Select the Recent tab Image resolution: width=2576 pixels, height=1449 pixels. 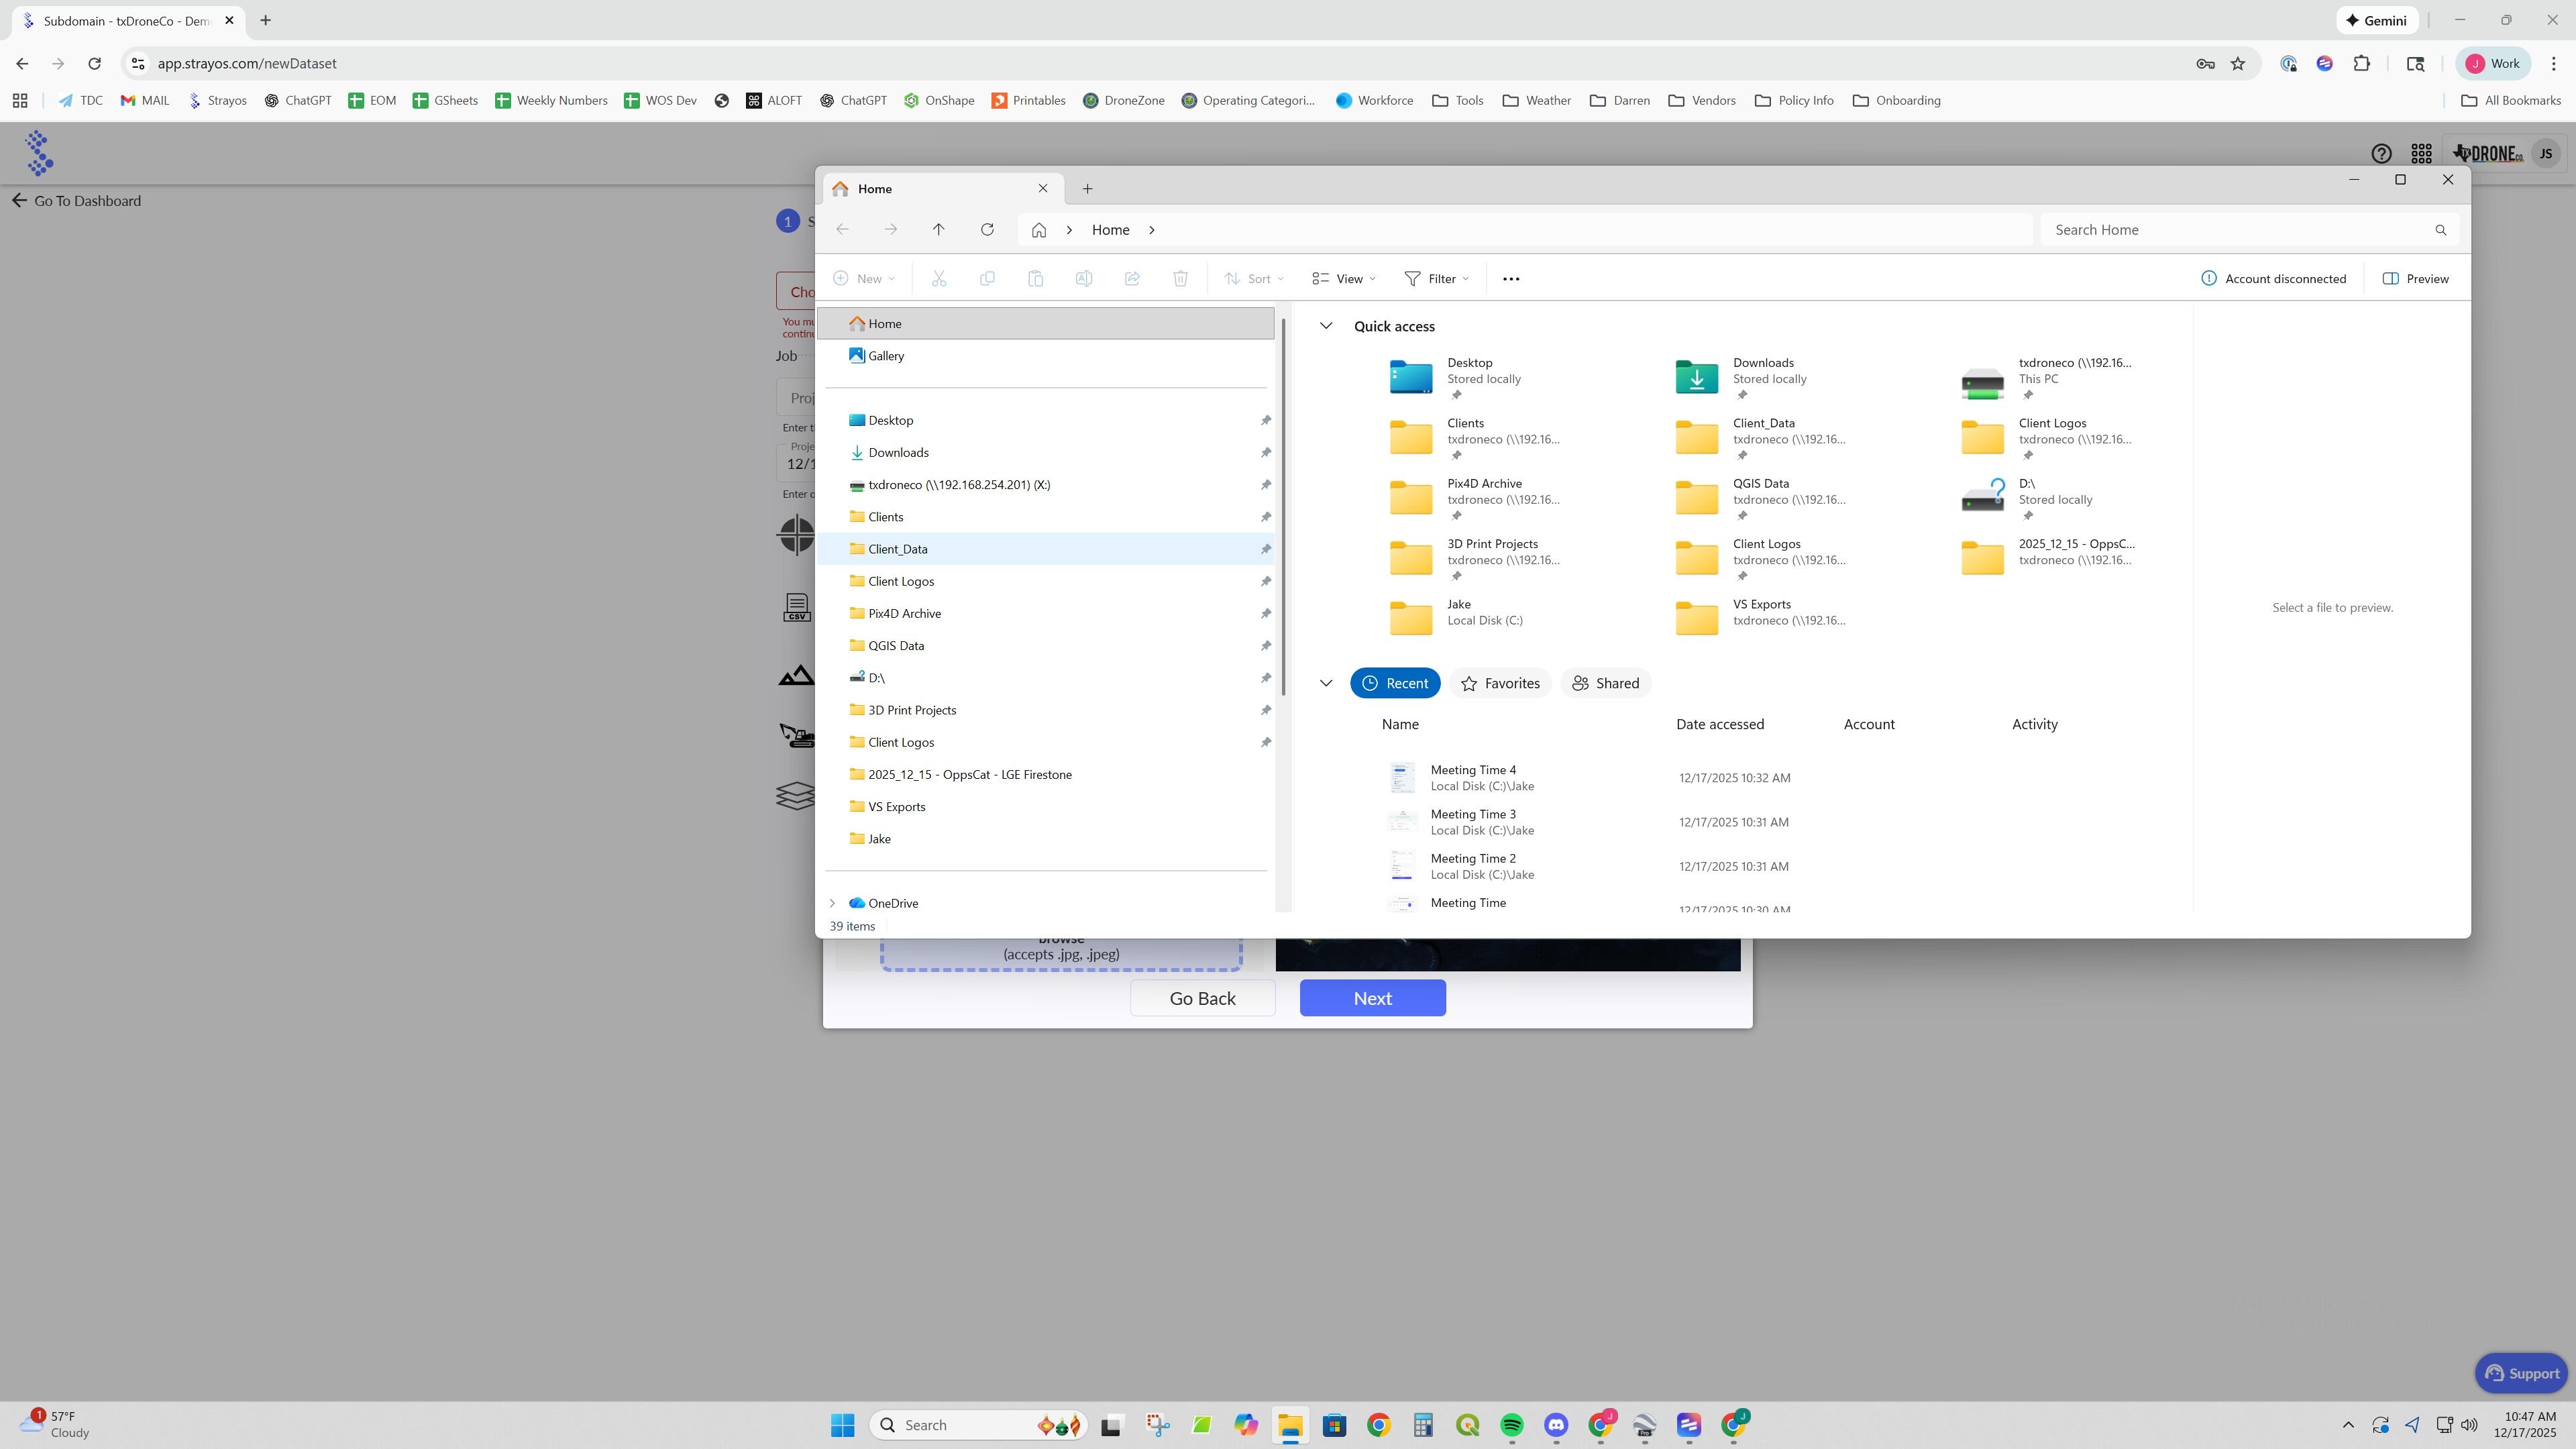[x=1395, y=683]
